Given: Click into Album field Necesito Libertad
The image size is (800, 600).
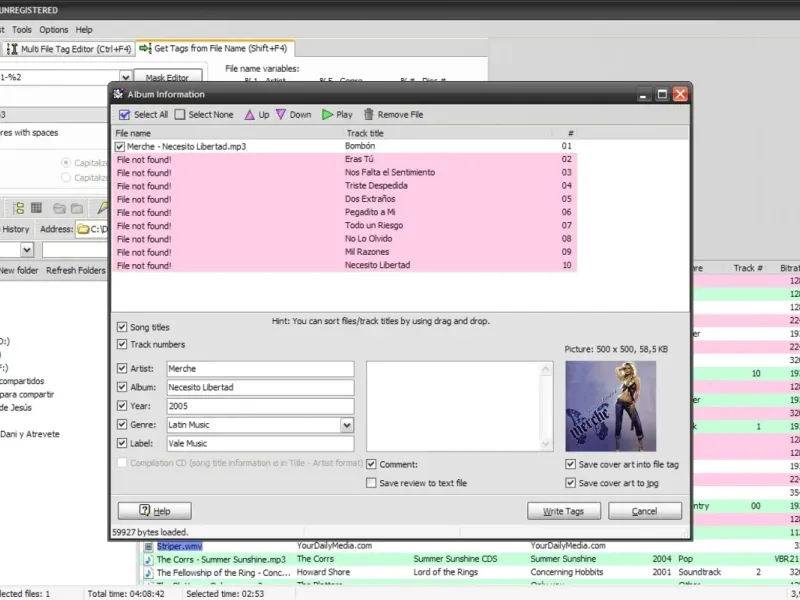Looking at the screenshot, I should pyautogui.click(x=260, y=387).
